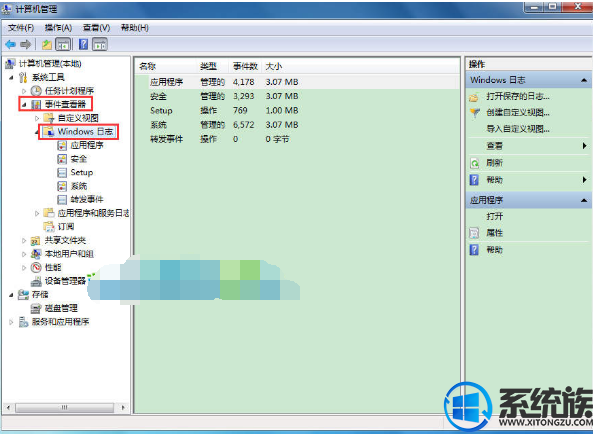
Task: Click the 自定义视图 folder icon
Action: (49, 118)
